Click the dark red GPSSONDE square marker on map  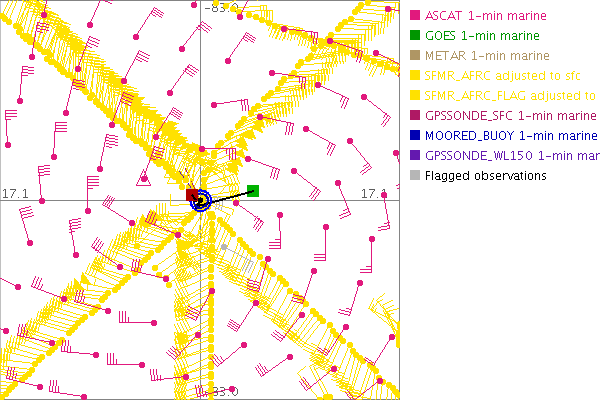(x=191, y=194)
